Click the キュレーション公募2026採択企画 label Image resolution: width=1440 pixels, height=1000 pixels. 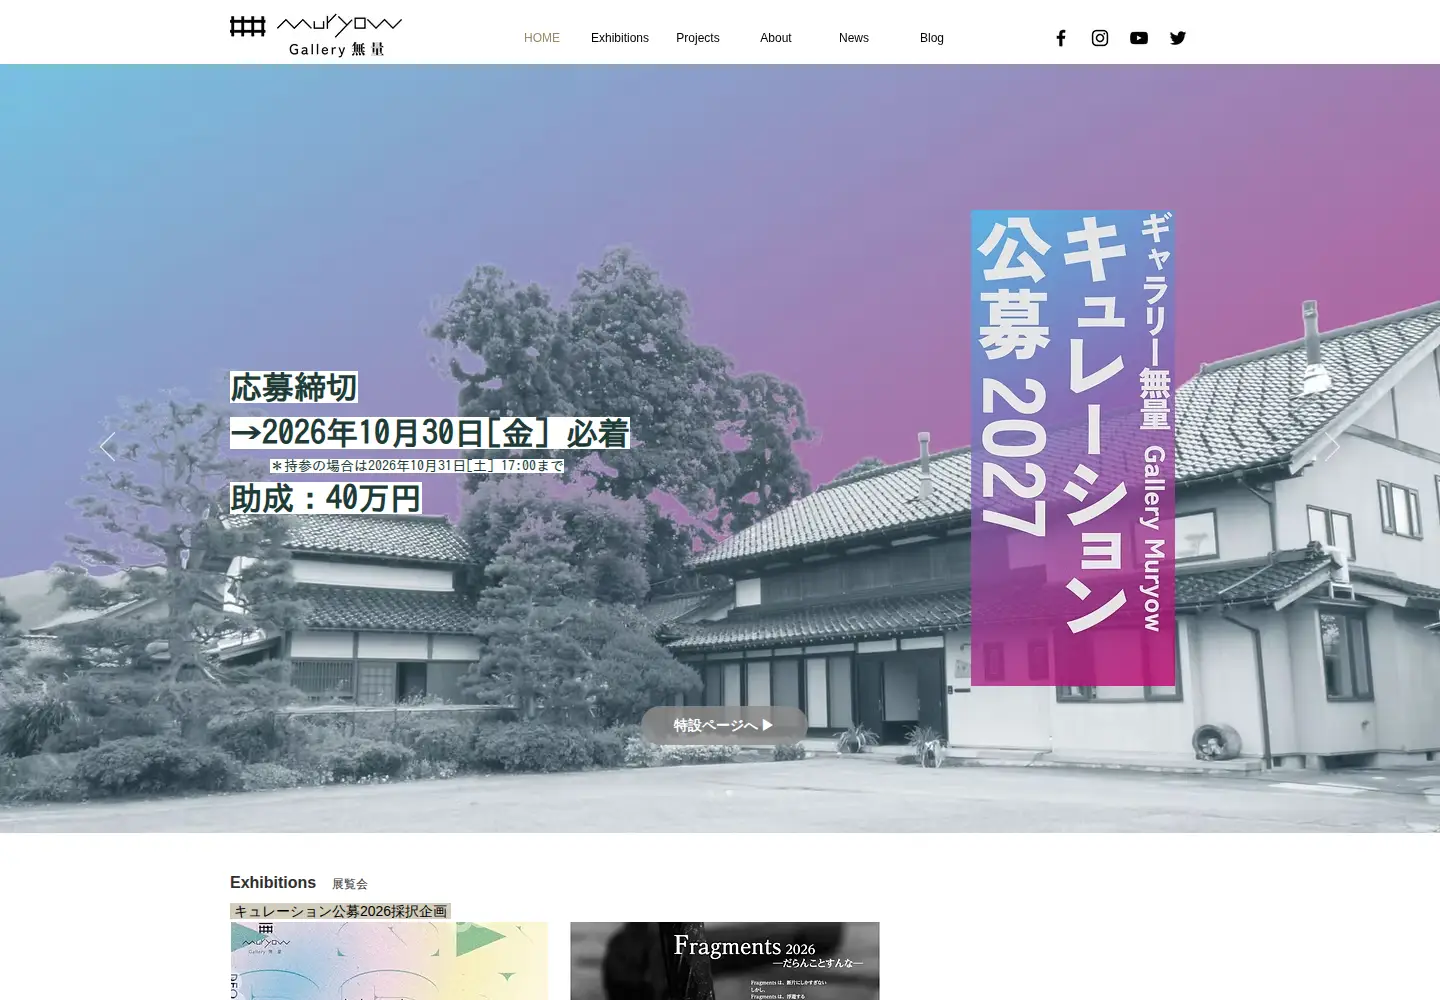[x=340, y=911]
